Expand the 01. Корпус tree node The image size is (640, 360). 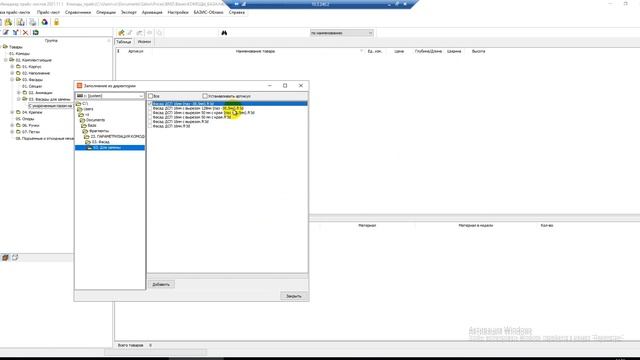click(x=12, y=66)
